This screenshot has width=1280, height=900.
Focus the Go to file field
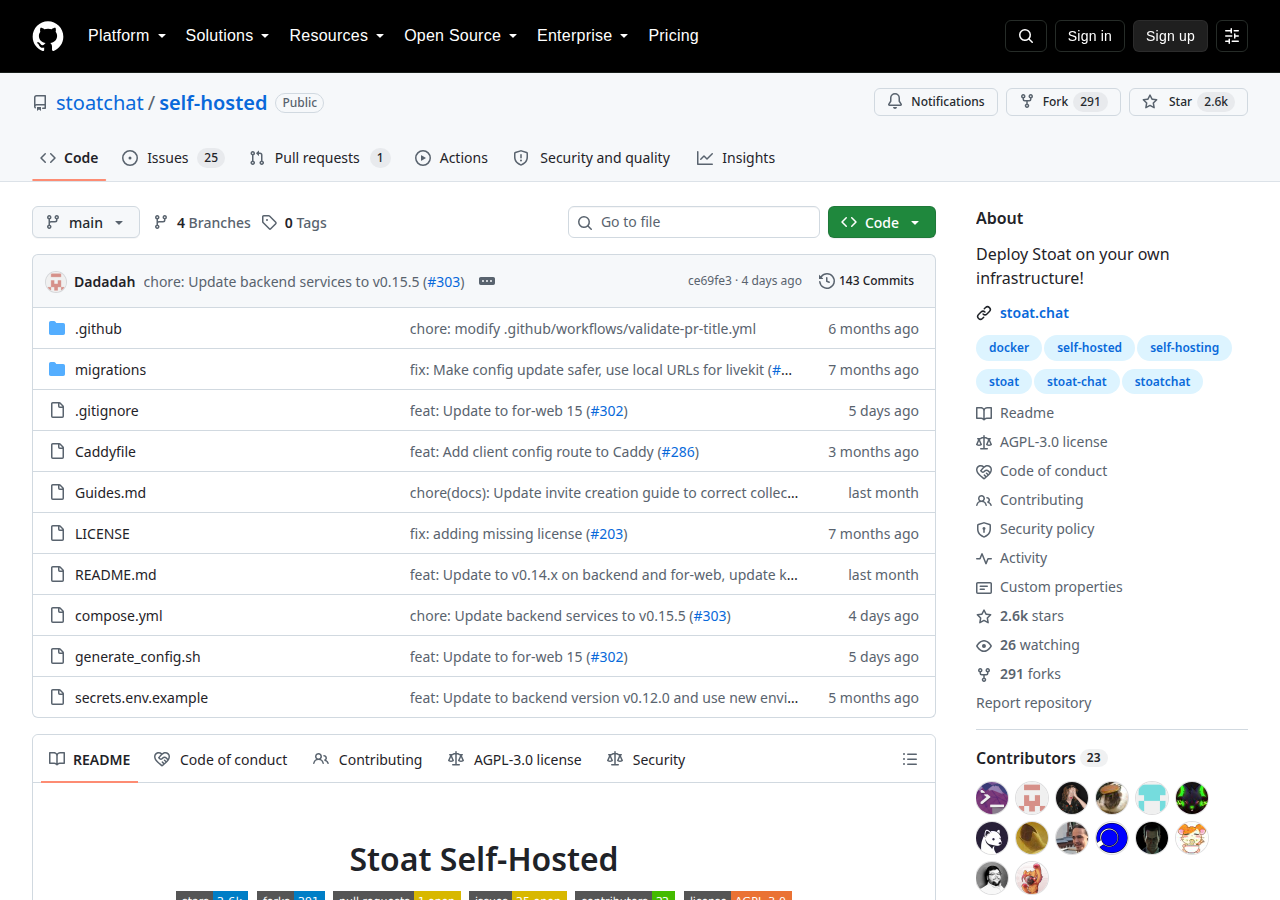pyautogui.click(x=694, y=222)
